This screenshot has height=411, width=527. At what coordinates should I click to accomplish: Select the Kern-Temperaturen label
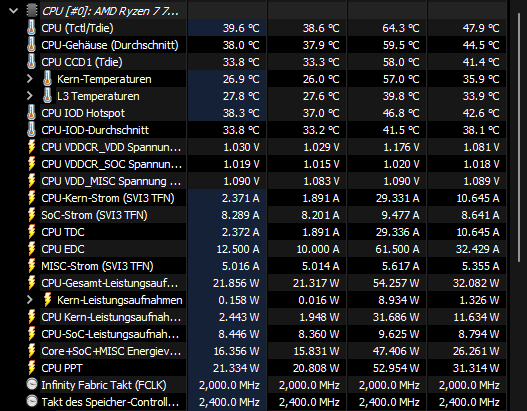104,79
